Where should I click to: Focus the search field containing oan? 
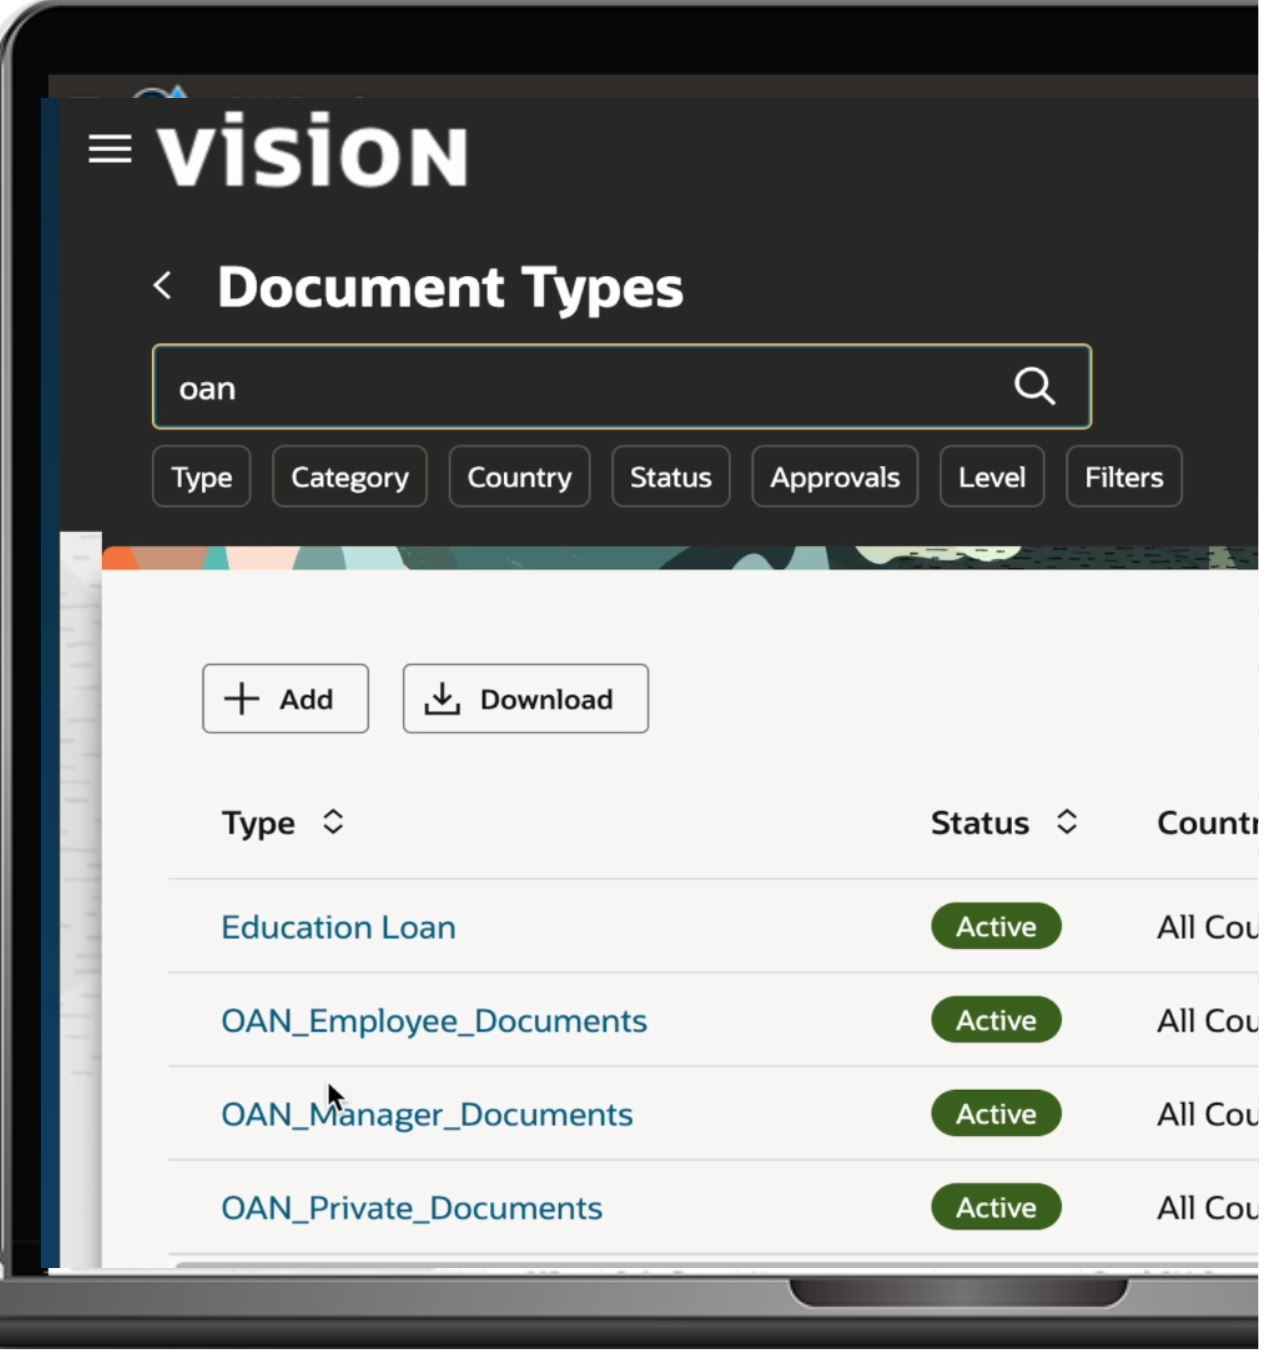tap(621, 387)
